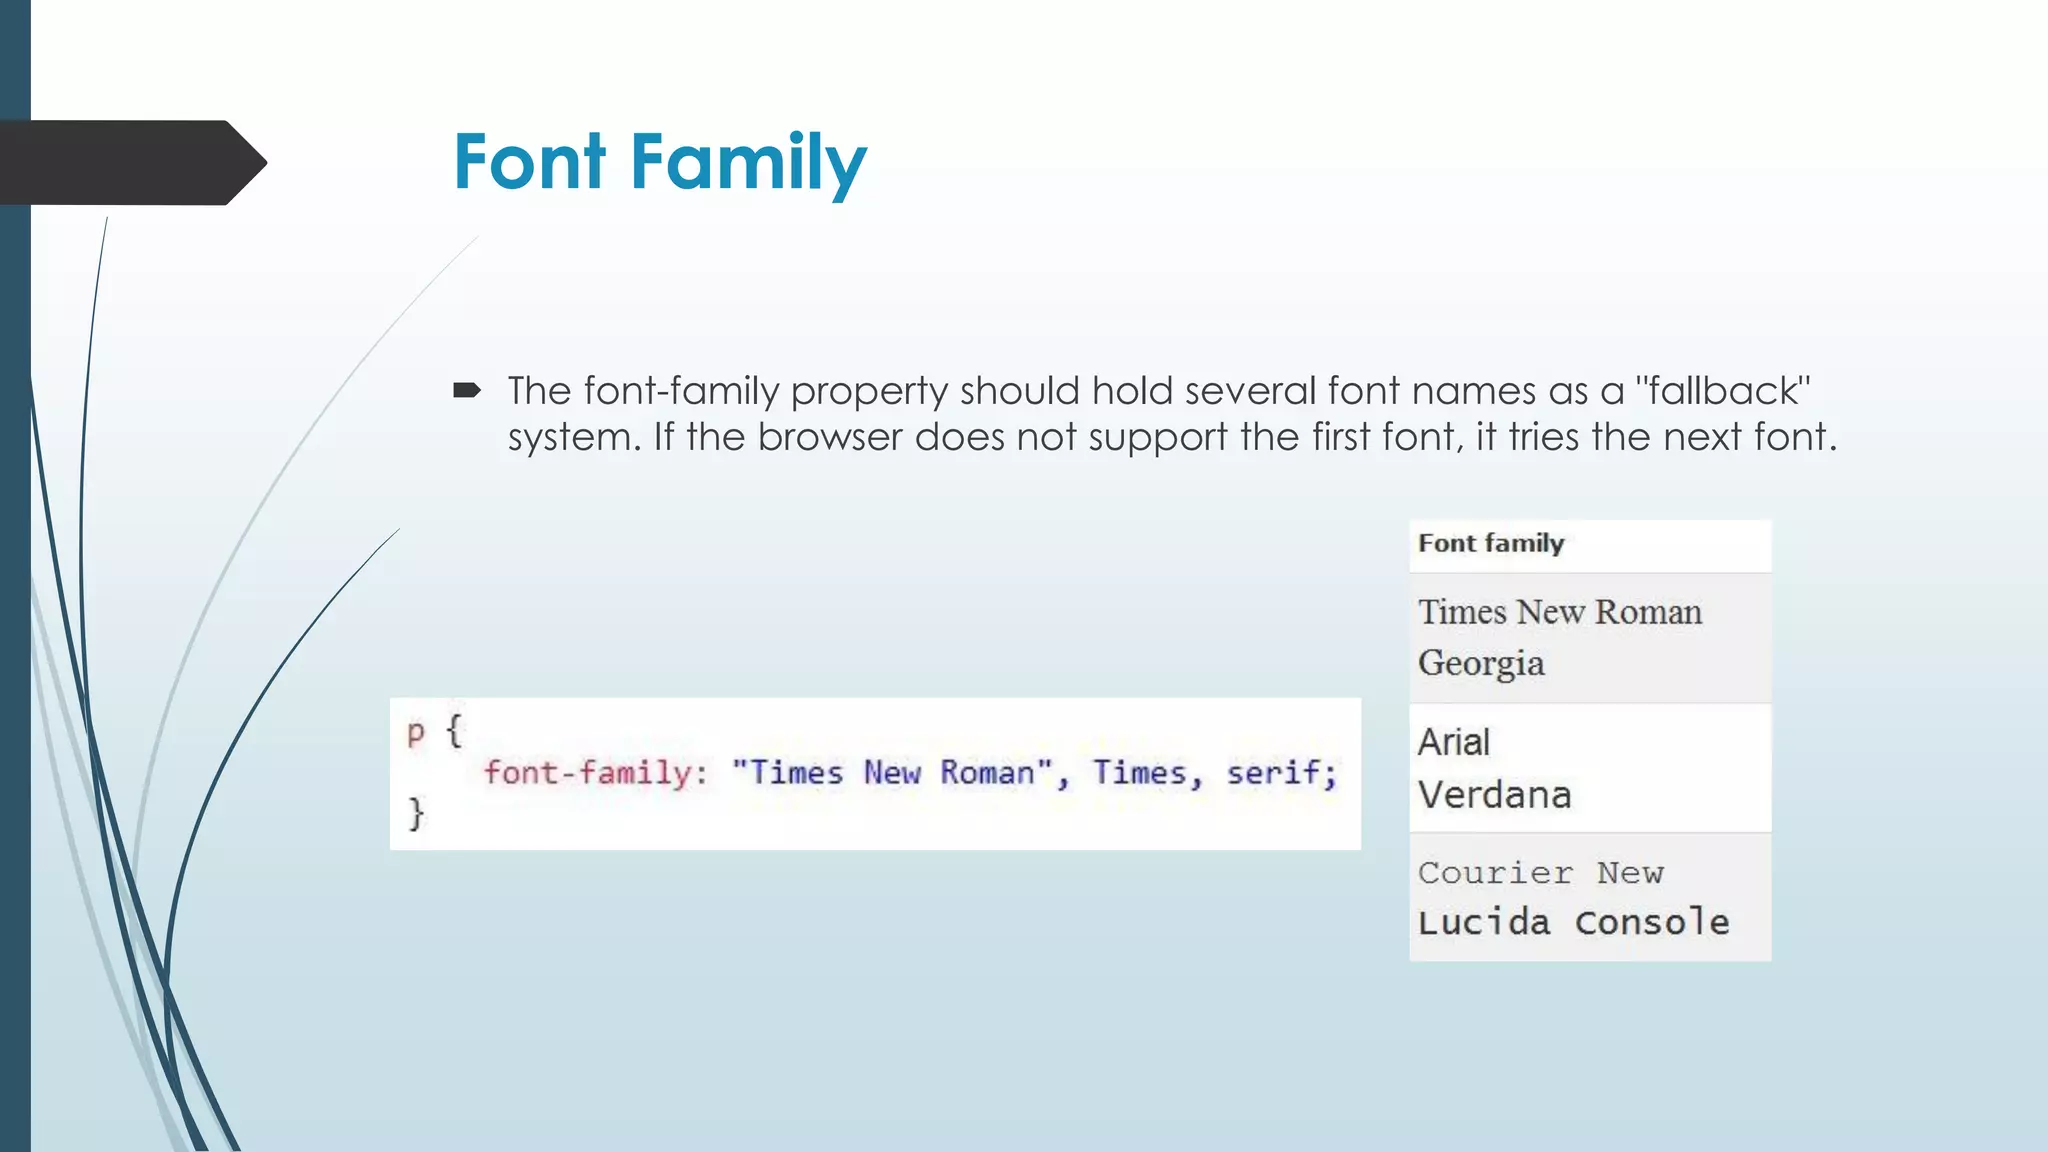Viewport: 2048px width, 1152px height.
Task: Click the 'Font family' table header
Action: [x=1490, y=544]
